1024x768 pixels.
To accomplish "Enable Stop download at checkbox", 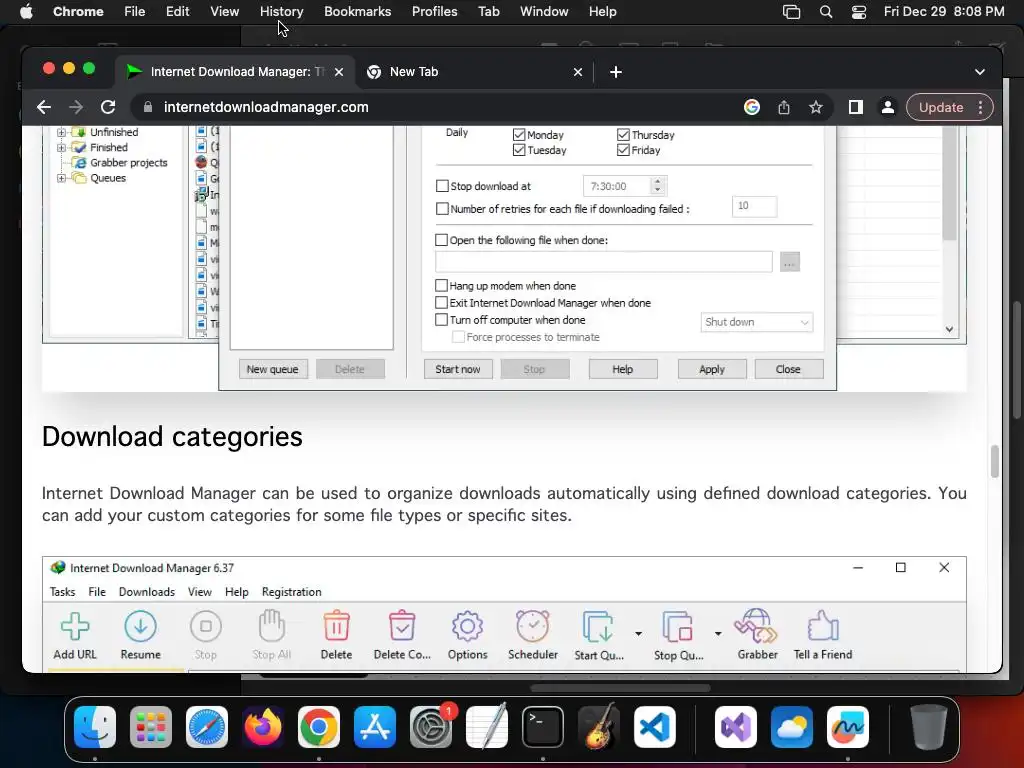I will point(442,186).
